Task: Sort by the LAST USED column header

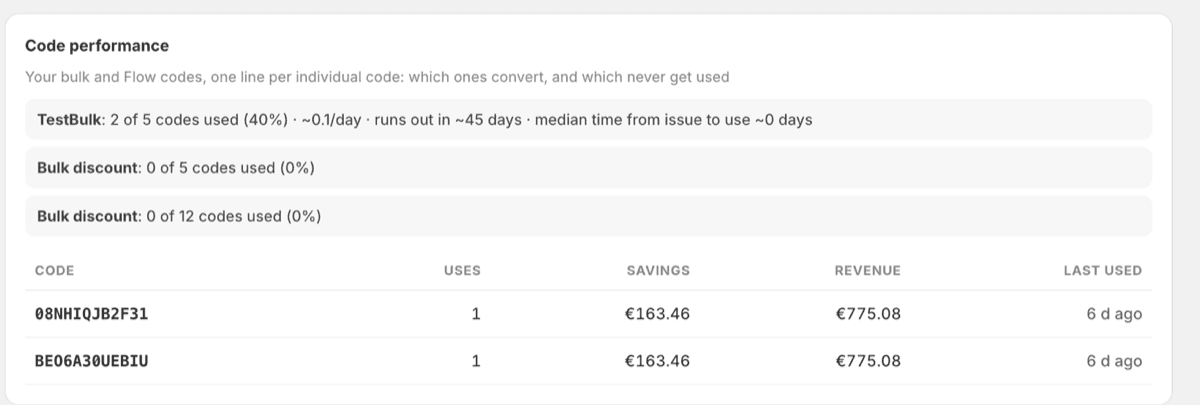Action: [x=1103, y=270]
